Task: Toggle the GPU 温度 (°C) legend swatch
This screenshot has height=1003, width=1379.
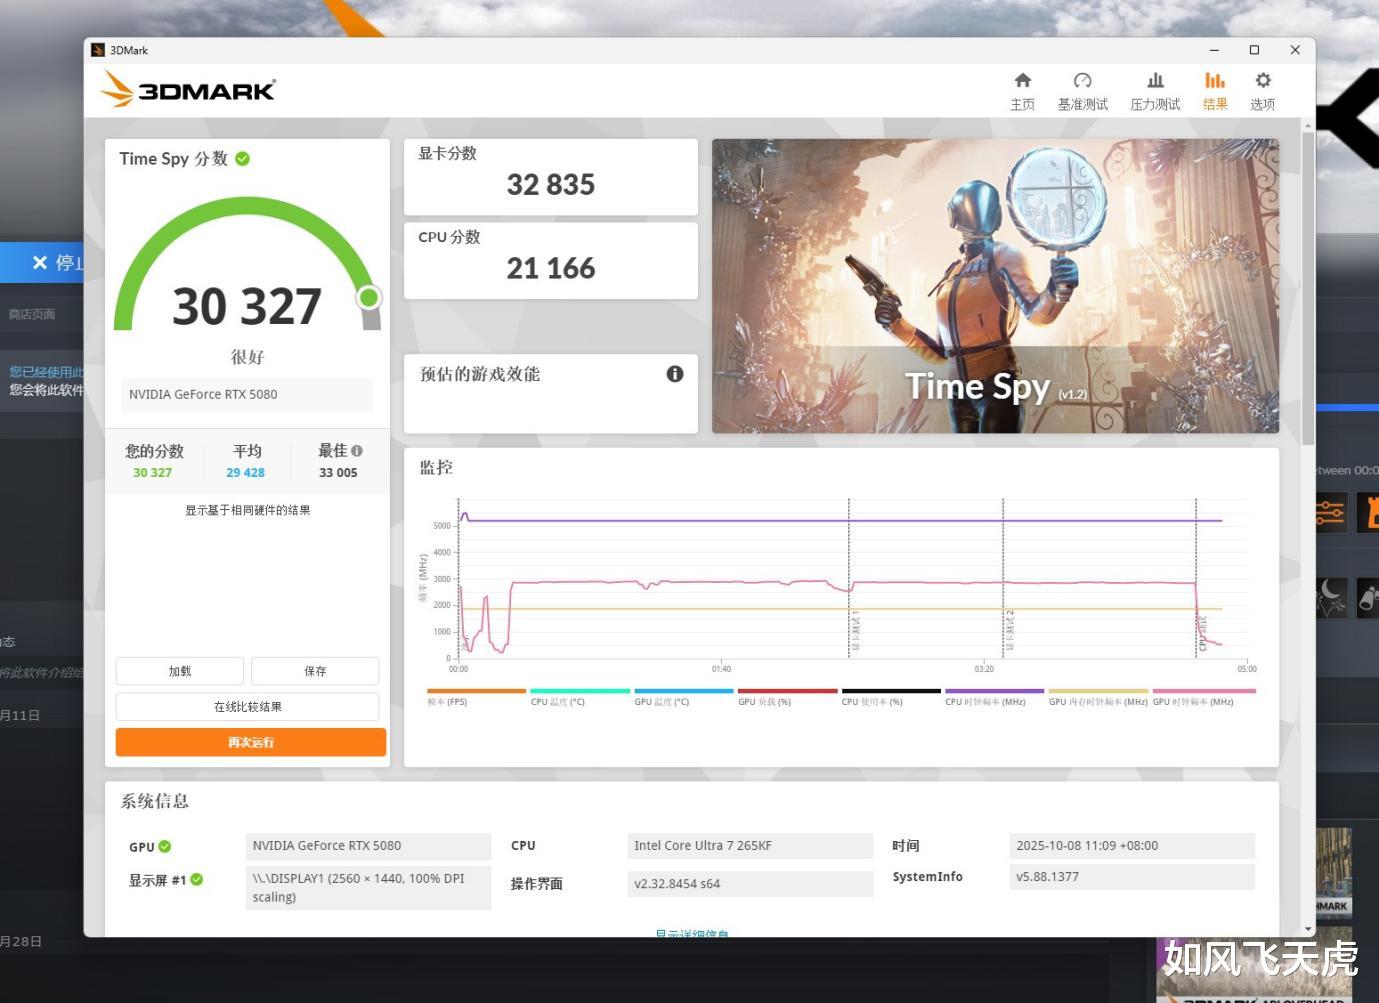Action: point(684,696)
